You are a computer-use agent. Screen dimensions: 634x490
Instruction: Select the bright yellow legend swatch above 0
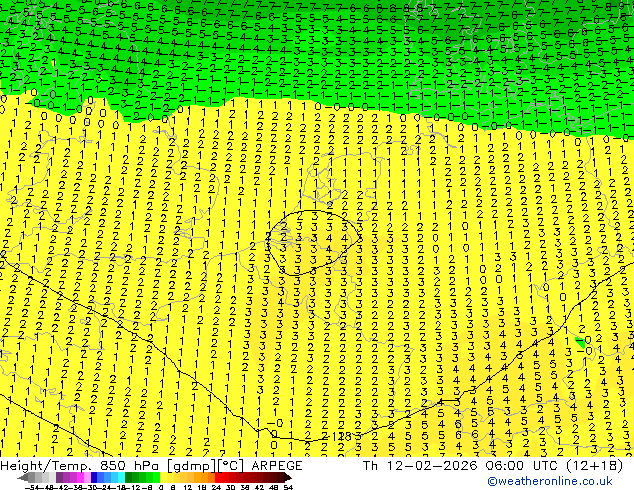pos(163,477)
